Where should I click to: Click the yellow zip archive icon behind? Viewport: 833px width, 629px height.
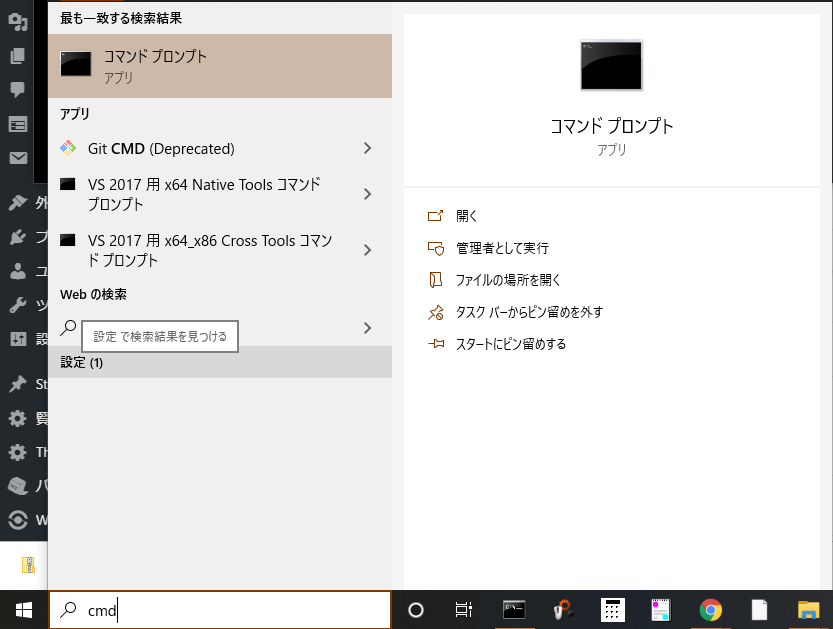tap(28, 565)
